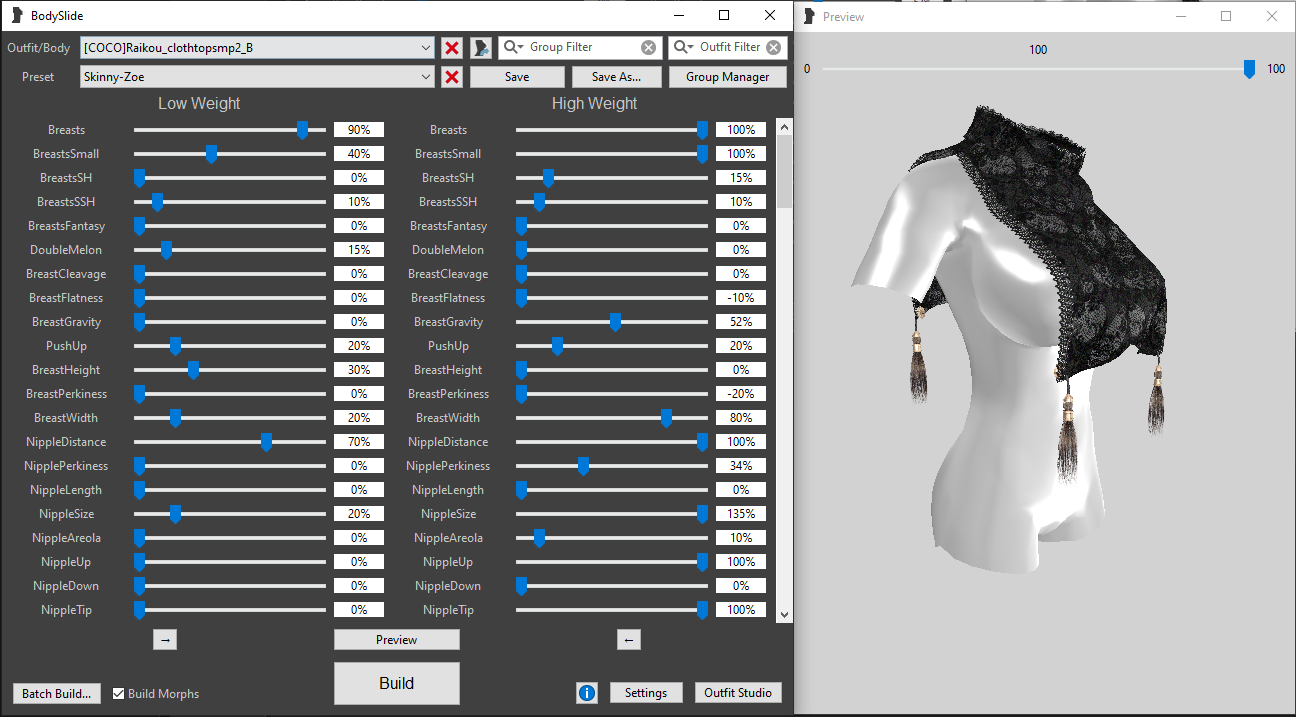The image size is (1296, 717).
Task: Click the High Weight BreastWidth slider
Action: tap(612, 418)
